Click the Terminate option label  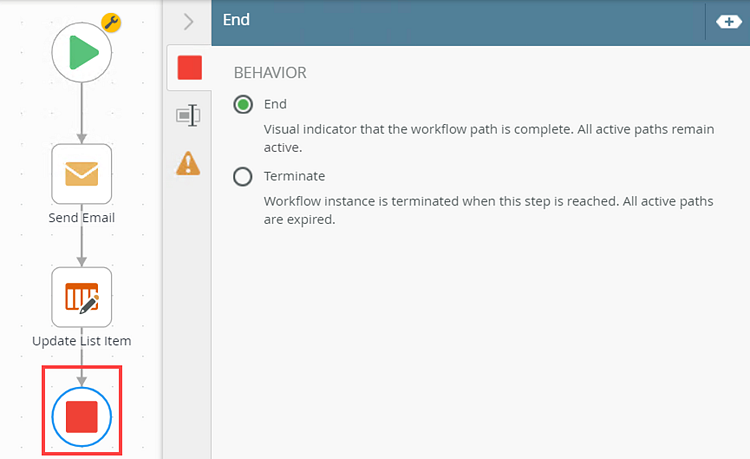pyautogui.click(x=294, y=176)
